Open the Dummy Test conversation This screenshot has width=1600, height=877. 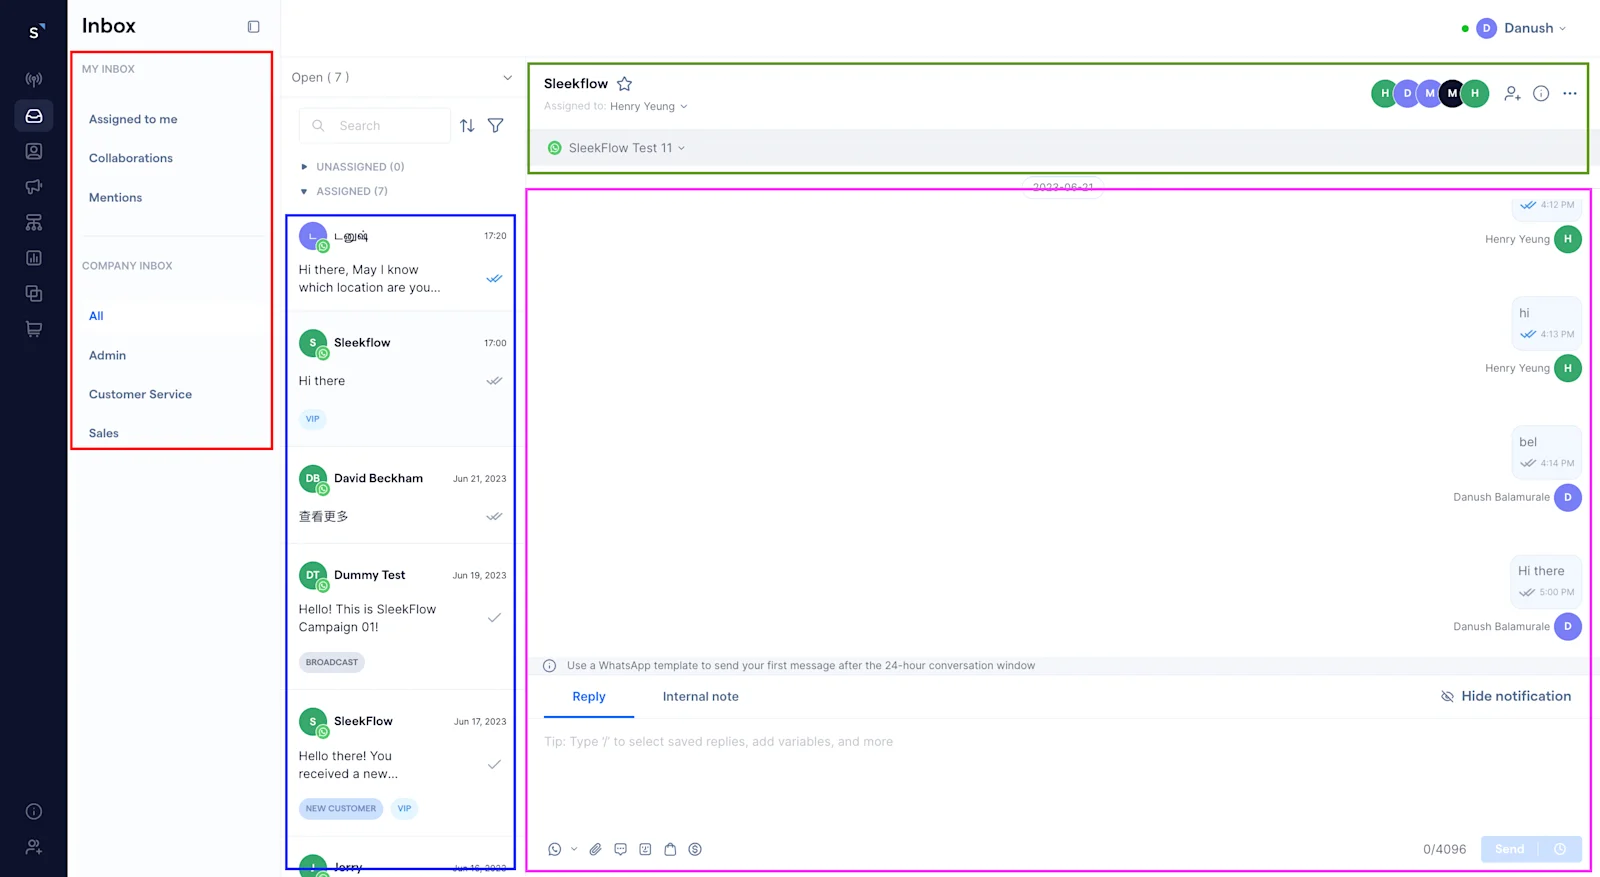pyautogui.click(x=401, y=618)
